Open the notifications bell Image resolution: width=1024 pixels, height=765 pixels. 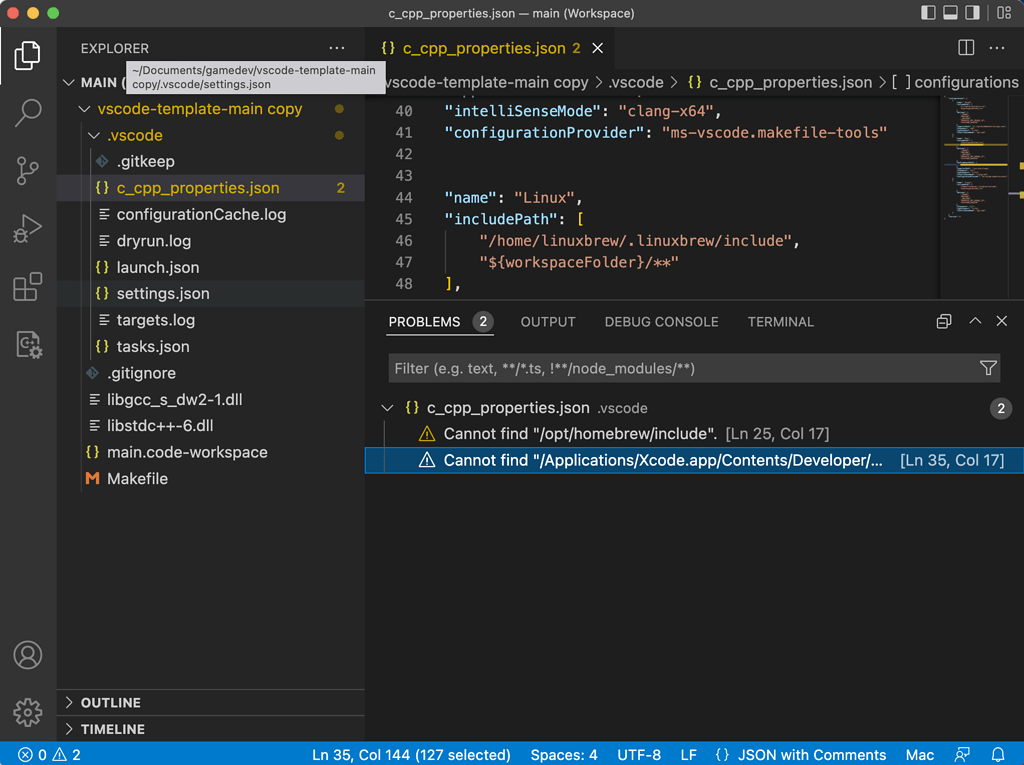[997, 754]
